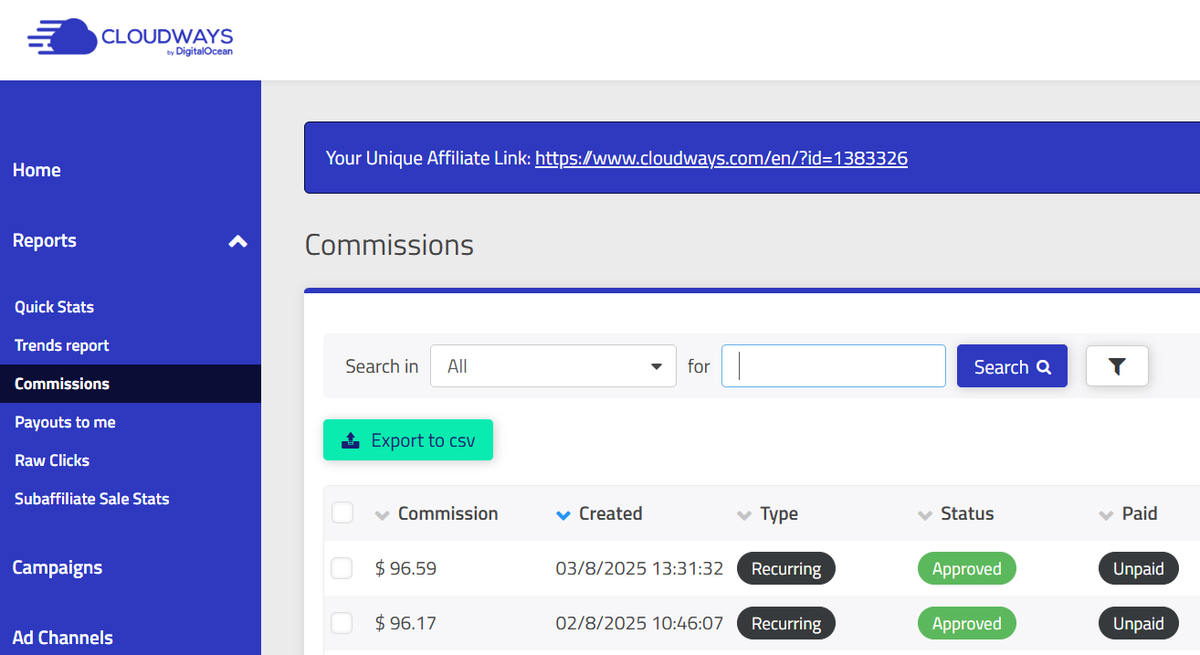Open the Trends report page

pos(62,345)
